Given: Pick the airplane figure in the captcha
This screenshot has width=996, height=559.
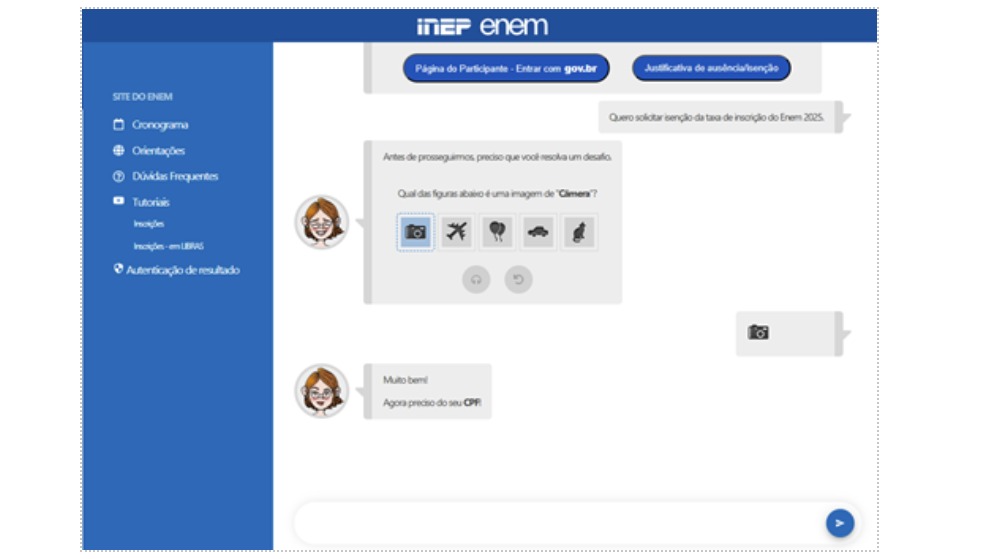Looking at the screenshot, I should (457, 232).
